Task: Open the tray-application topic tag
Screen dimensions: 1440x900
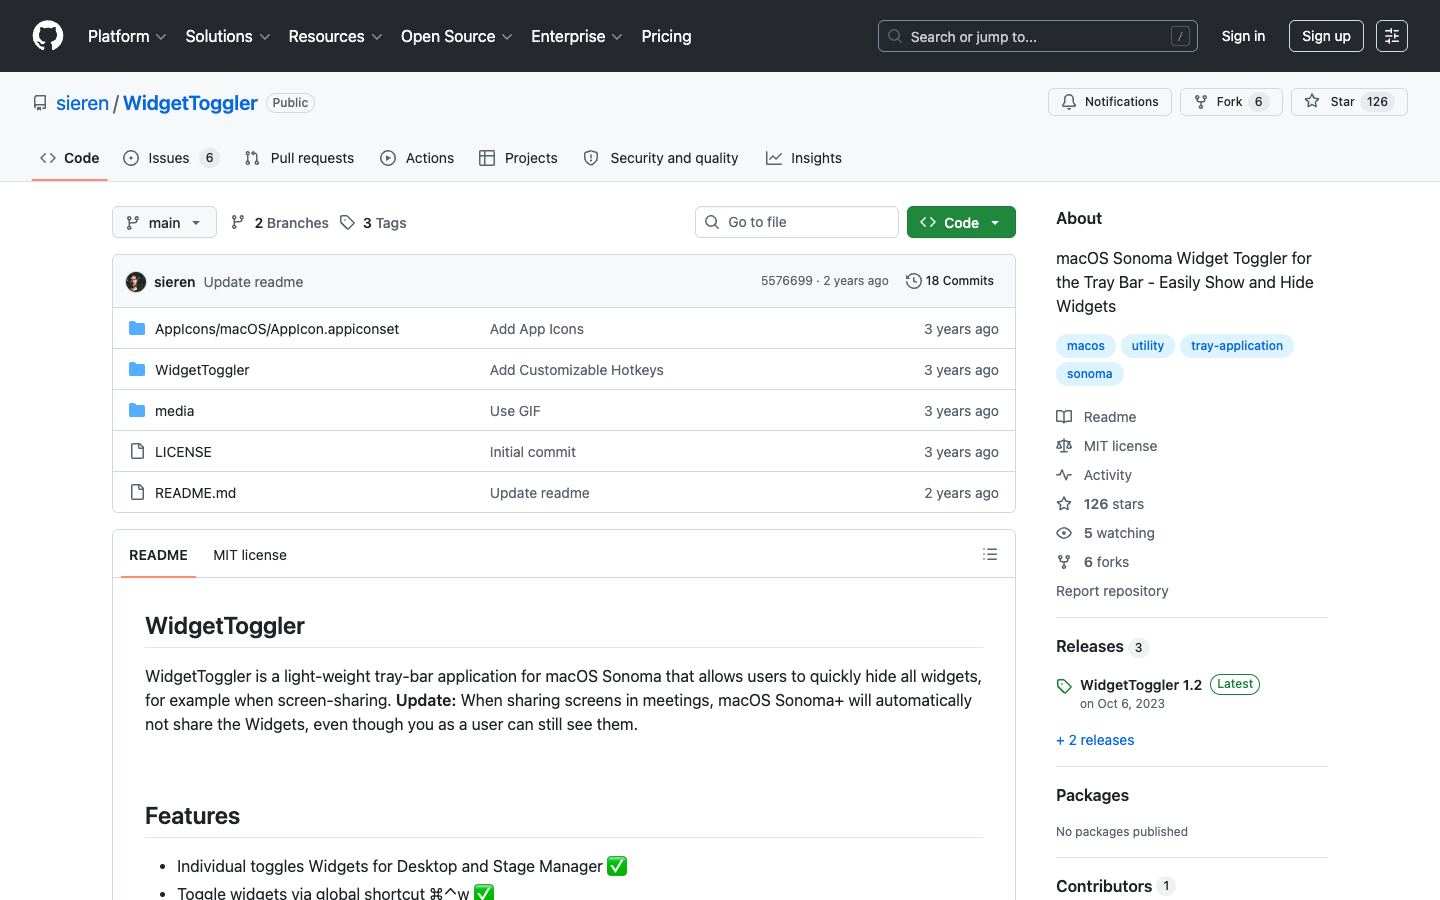Action: click(x=1237, y=346)
